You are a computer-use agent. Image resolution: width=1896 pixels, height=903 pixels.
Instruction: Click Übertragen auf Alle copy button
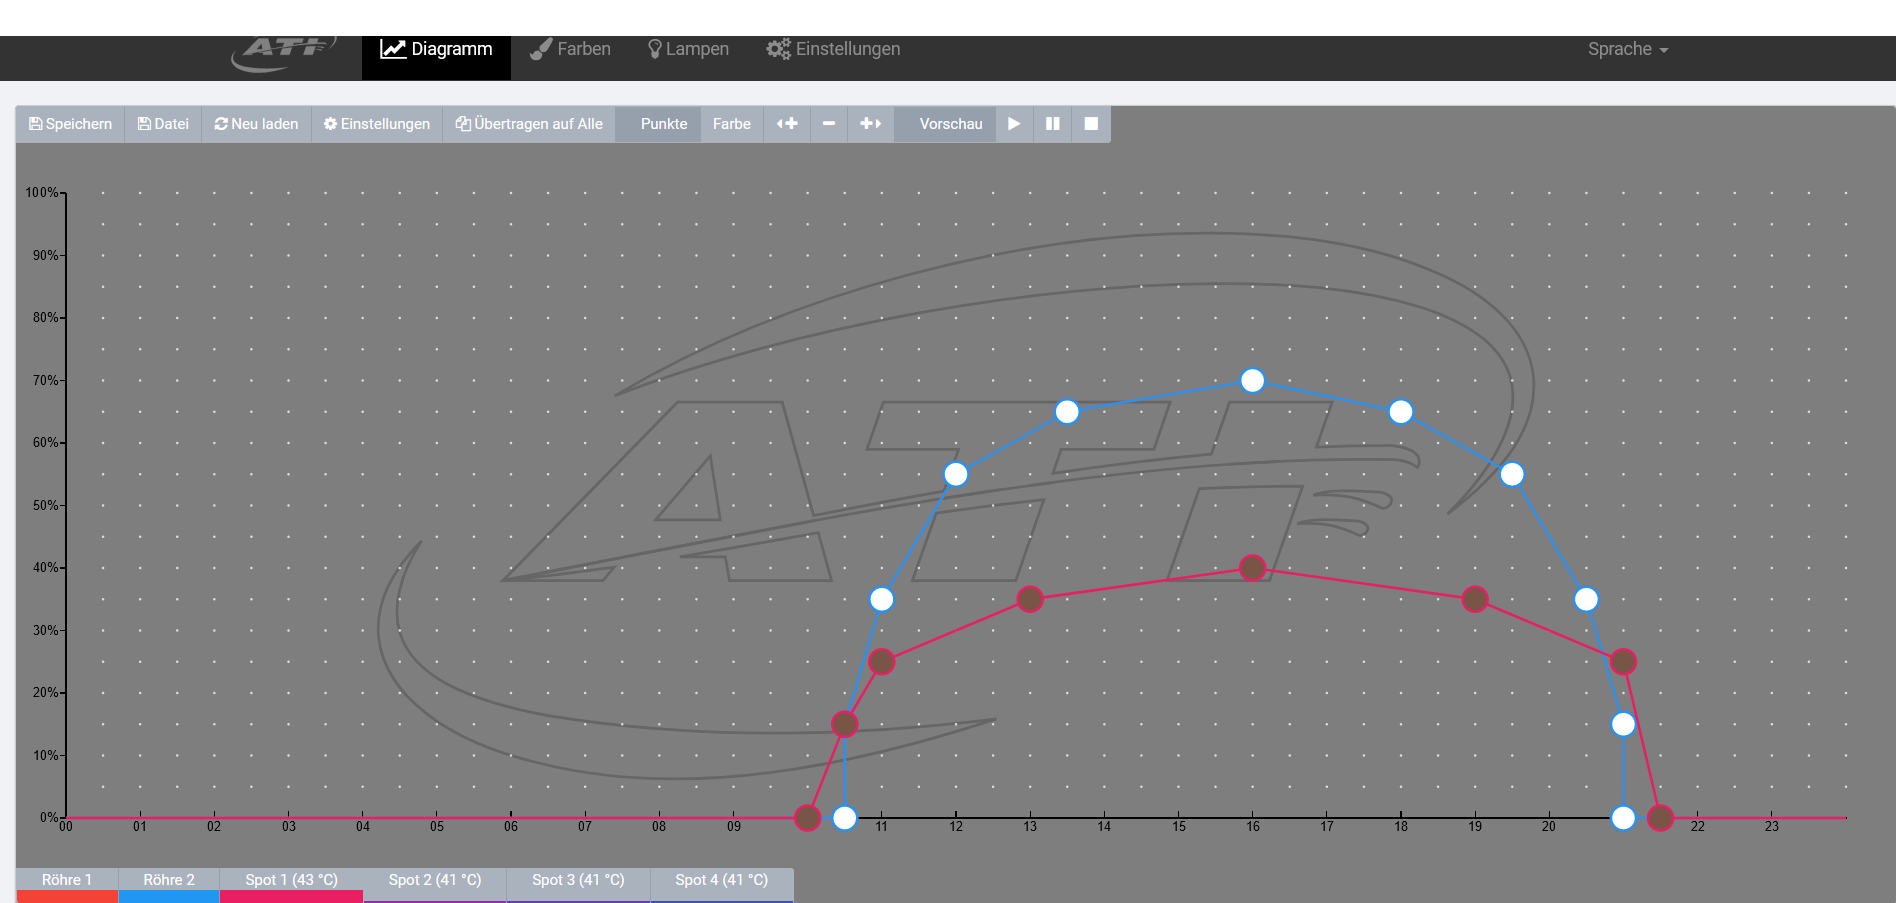pyautogui.click(x=529, y=124)
